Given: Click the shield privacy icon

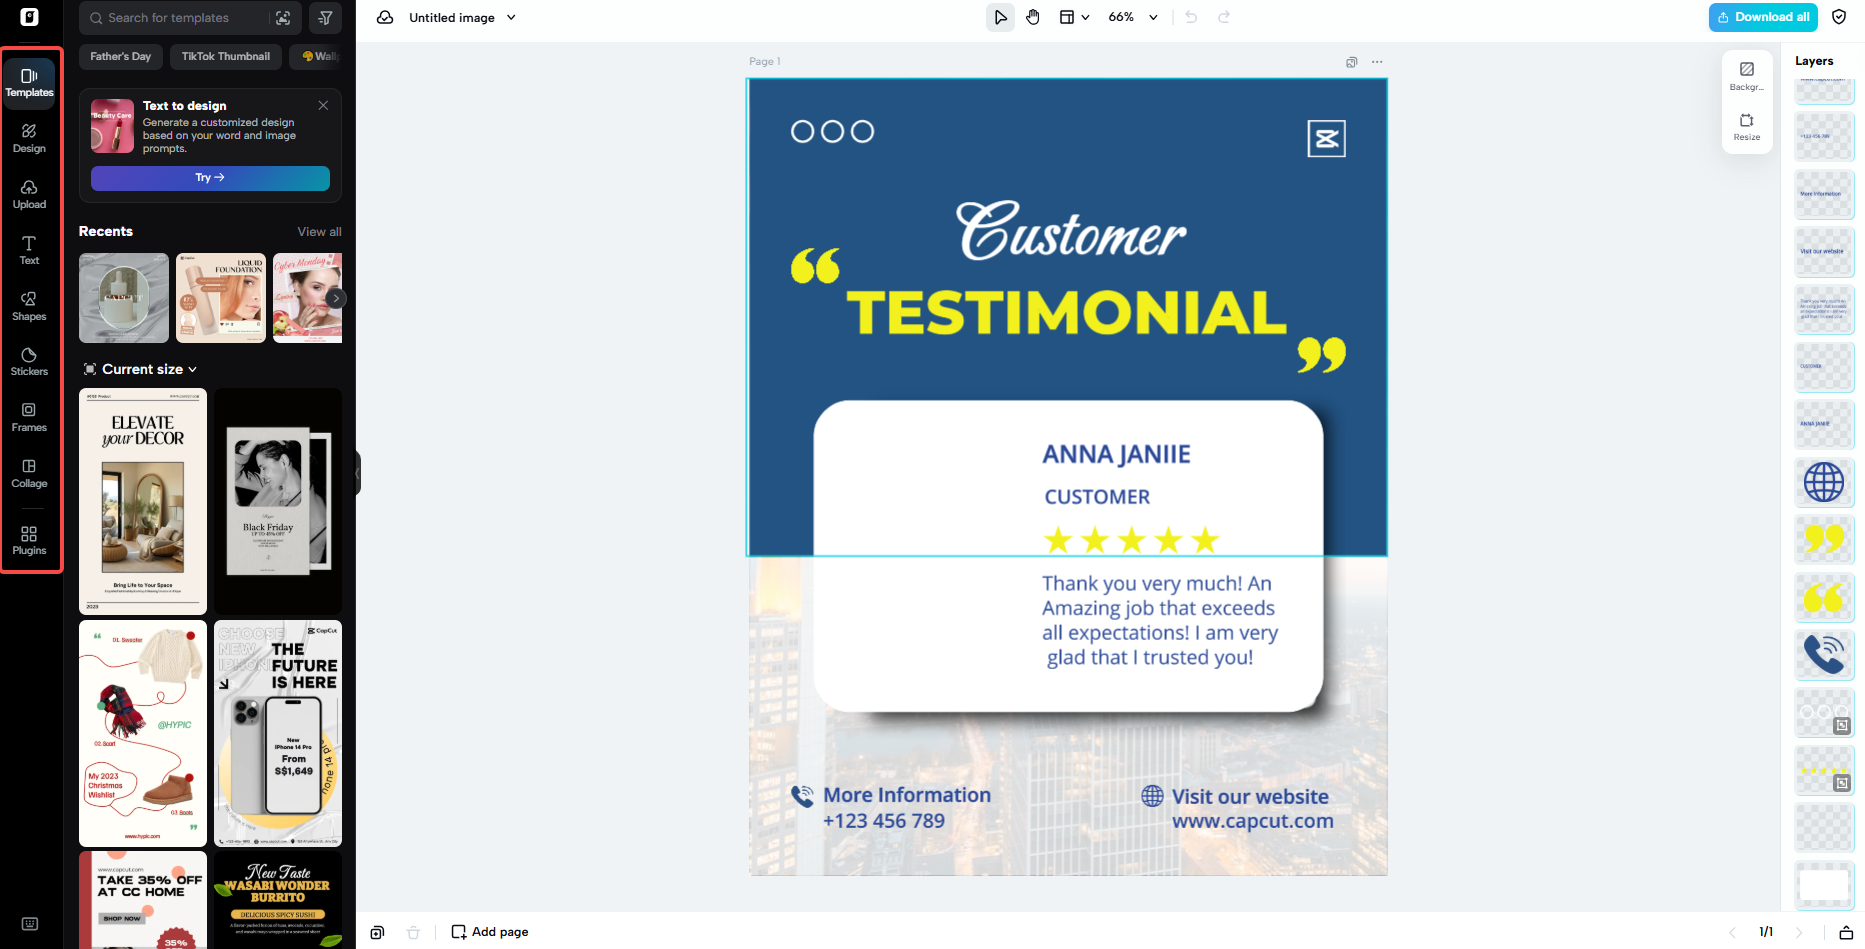Looking at the screenshot, I should click(x=1839, y=17).
